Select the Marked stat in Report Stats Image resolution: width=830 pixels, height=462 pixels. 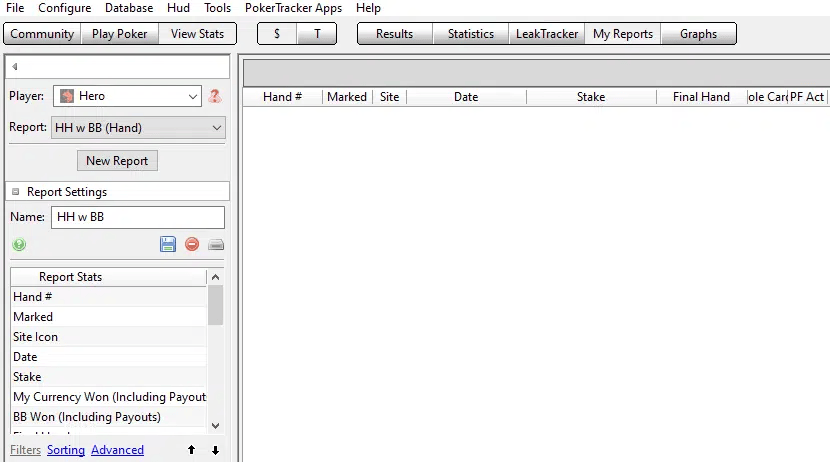coord(109,317)
